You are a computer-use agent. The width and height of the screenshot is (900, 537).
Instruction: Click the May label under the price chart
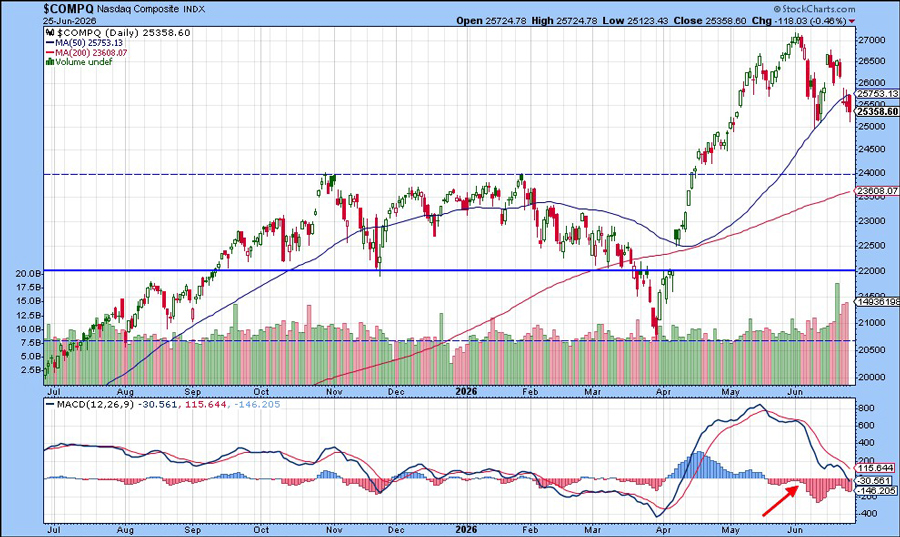[x=731, y=392]
